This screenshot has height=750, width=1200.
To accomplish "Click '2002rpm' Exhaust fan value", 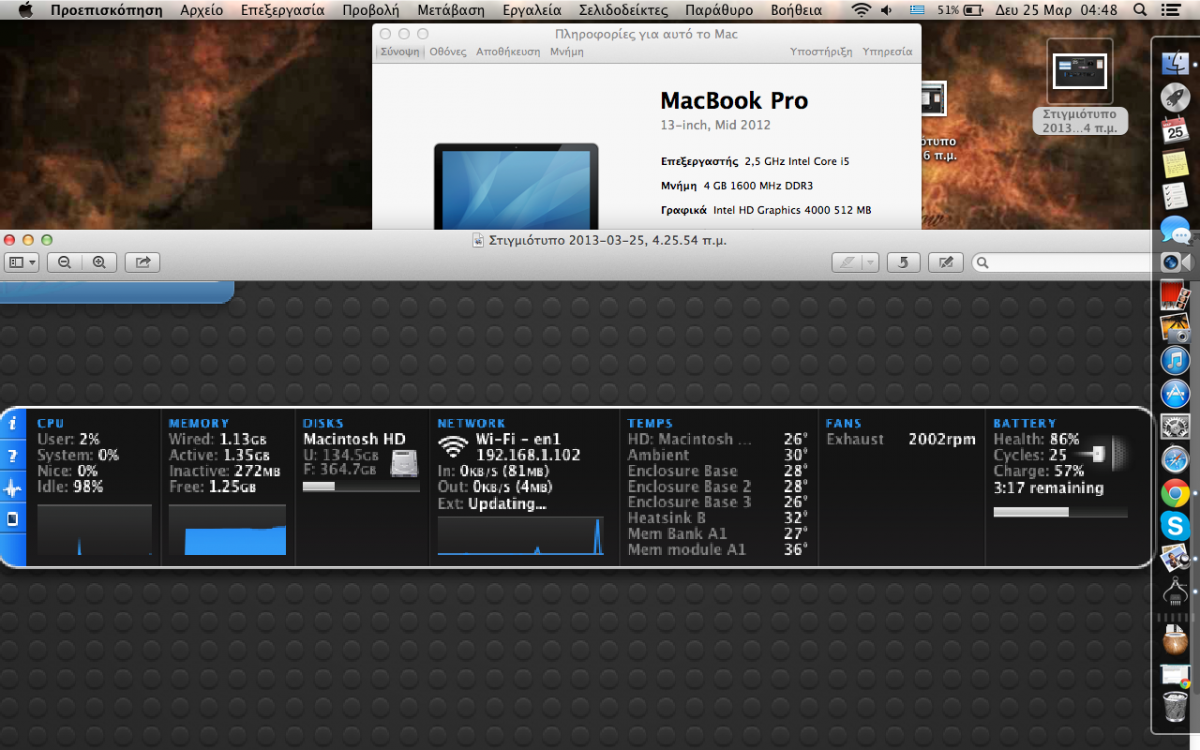I will pyautogui.click(x=941, y=439).
